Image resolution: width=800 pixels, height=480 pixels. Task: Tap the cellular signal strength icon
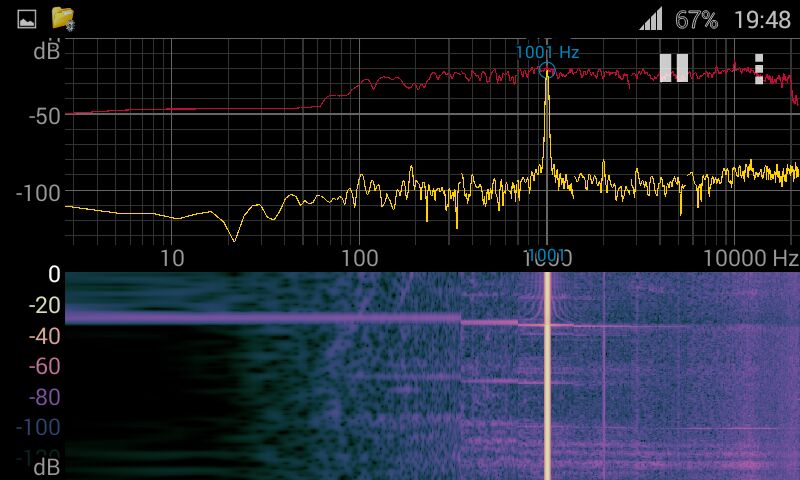coord(651,19)
